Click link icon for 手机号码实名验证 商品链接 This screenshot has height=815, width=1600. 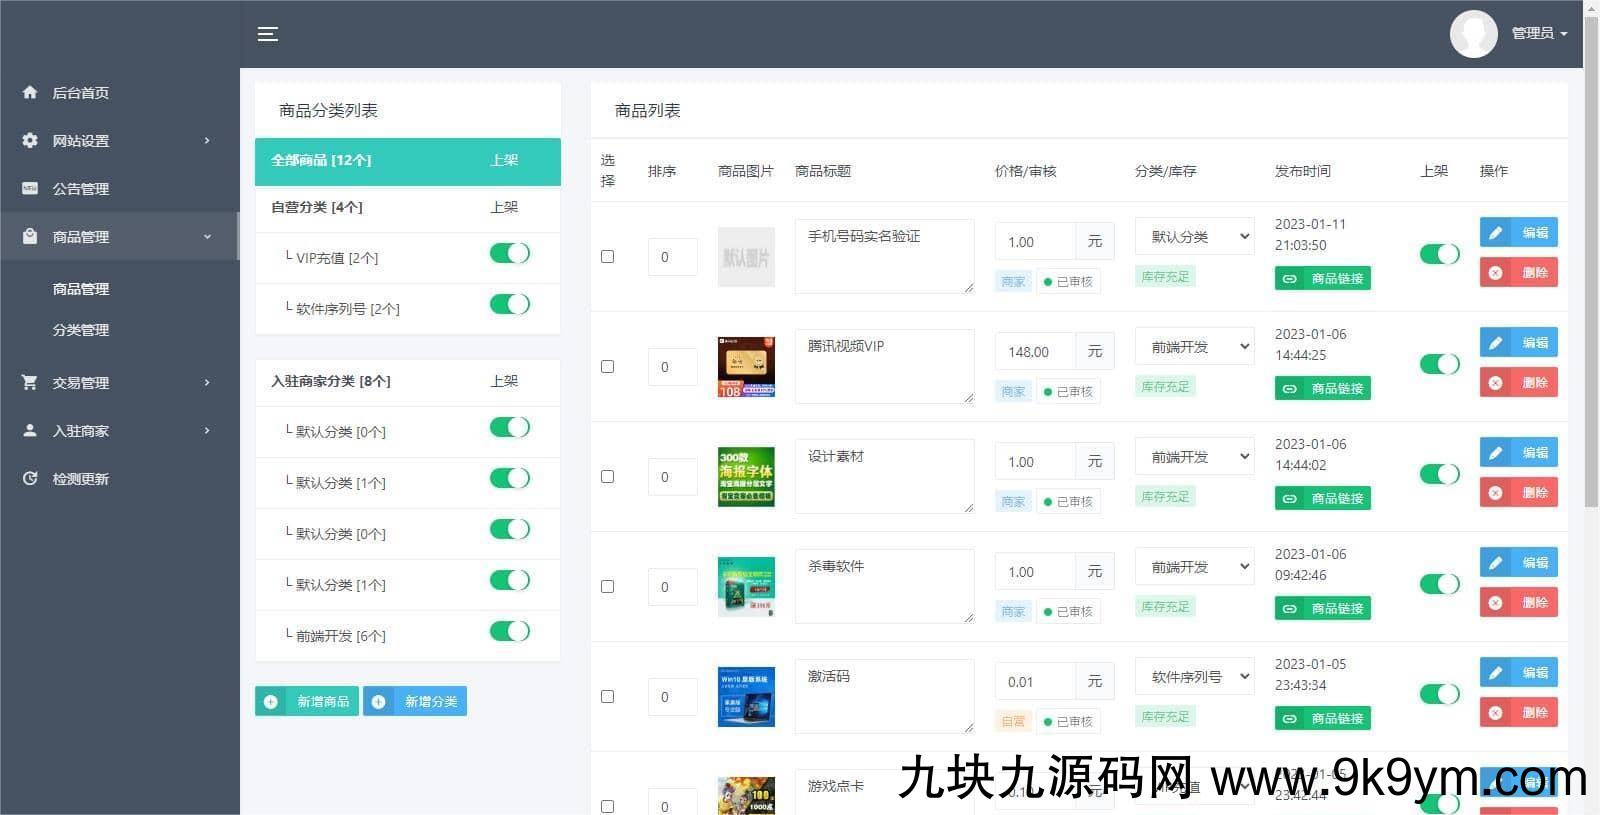pyautogui.click(x=1290, y=279)
